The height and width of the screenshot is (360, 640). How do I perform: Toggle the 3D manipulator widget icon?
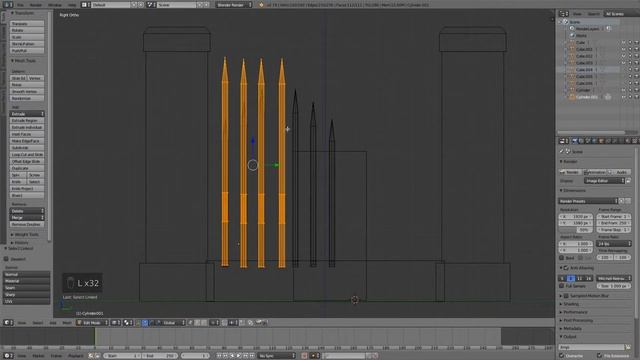[138, 323]
